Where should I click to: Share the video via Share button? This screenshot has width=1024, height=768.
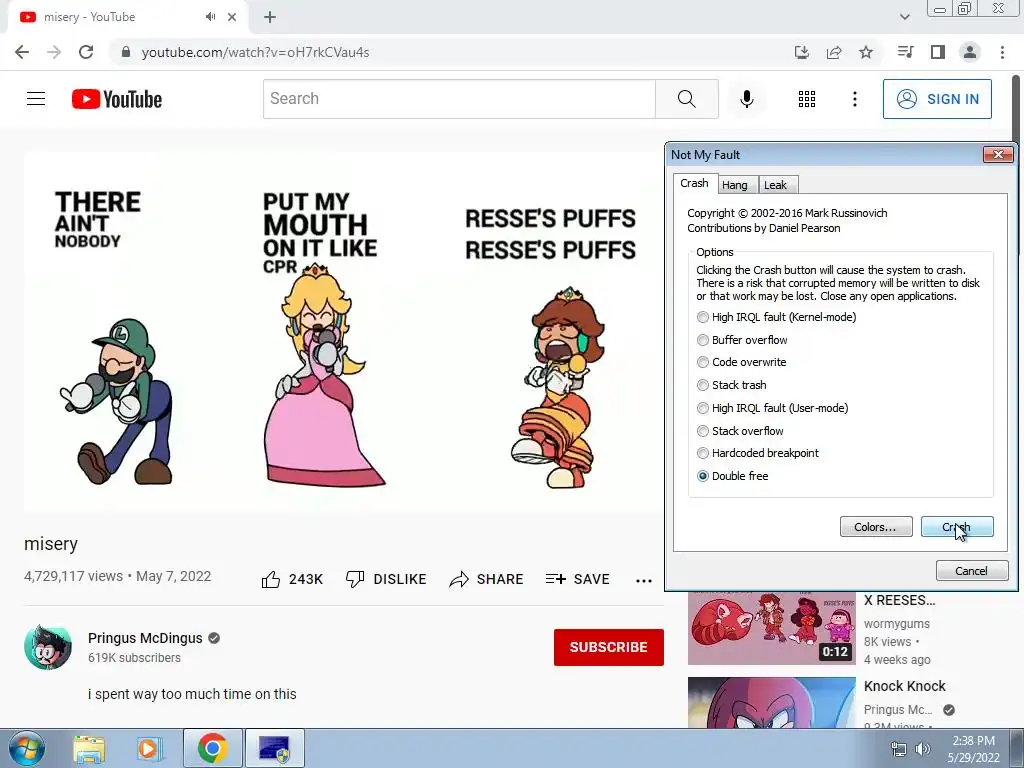tap(487, 579)
